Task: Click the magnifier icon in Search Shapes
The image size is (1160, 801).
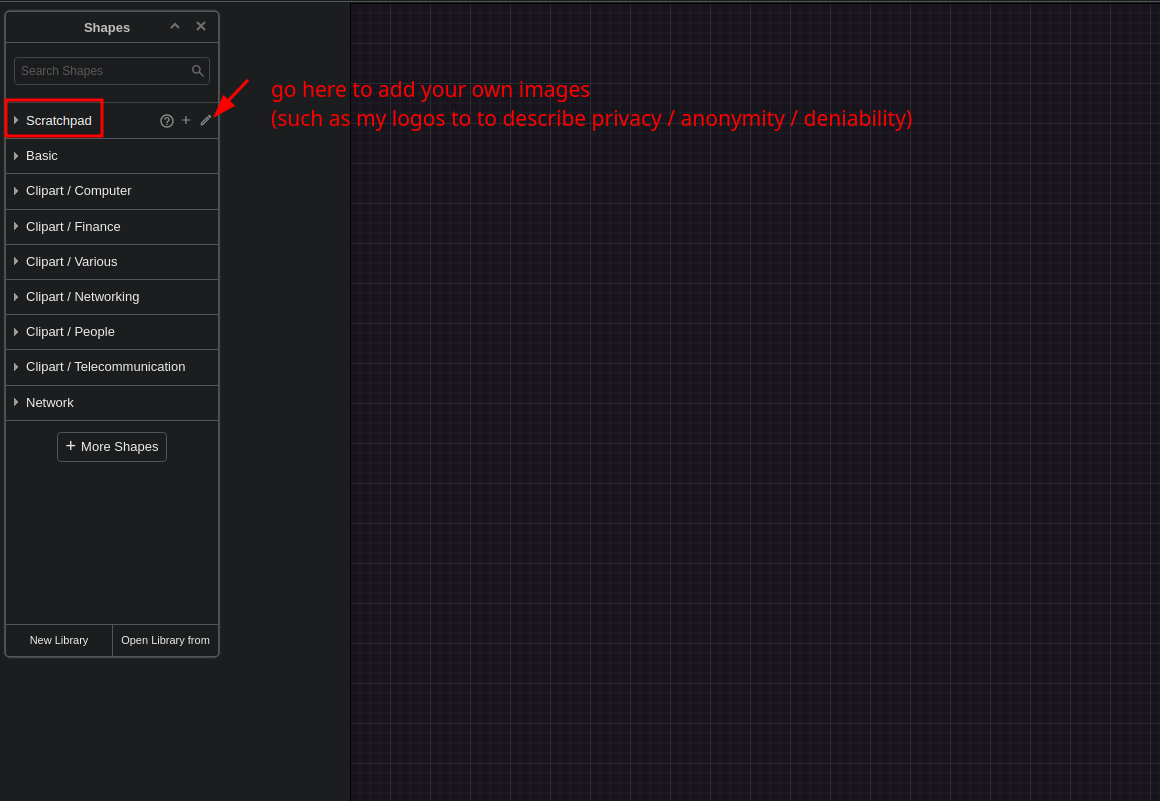Action: pyautogui.click(x=198, y=71)
